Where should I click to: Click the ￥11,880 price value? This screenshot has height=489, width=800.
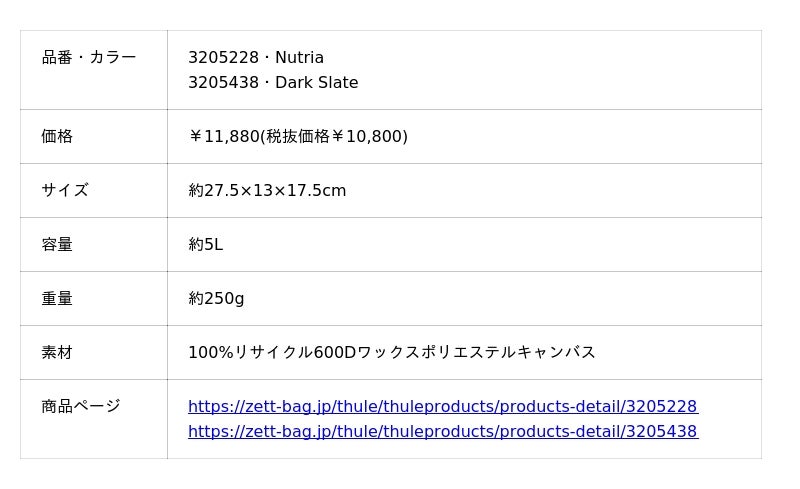tap(224, 136)
